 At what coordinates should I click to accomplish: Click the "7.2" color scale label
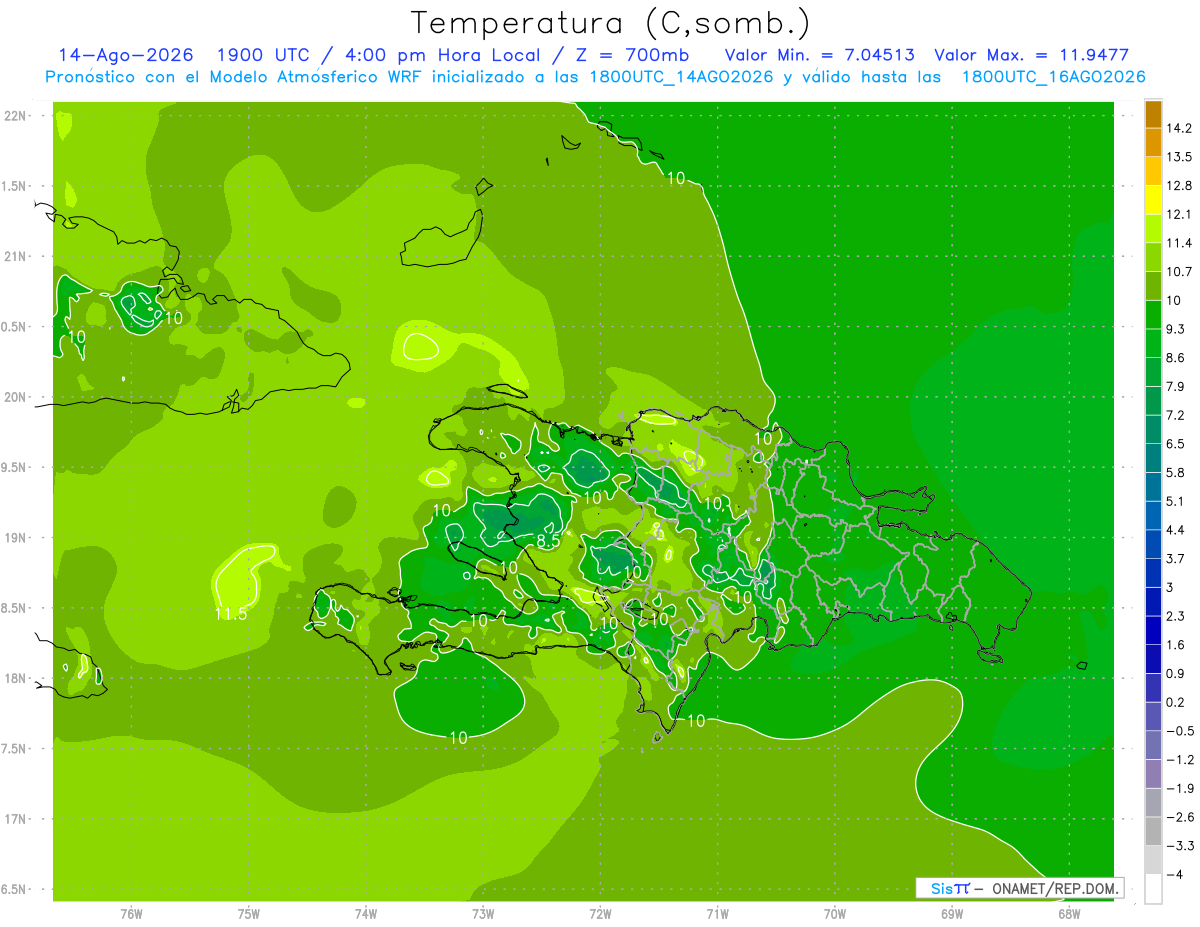click(x=1177, y=415)
